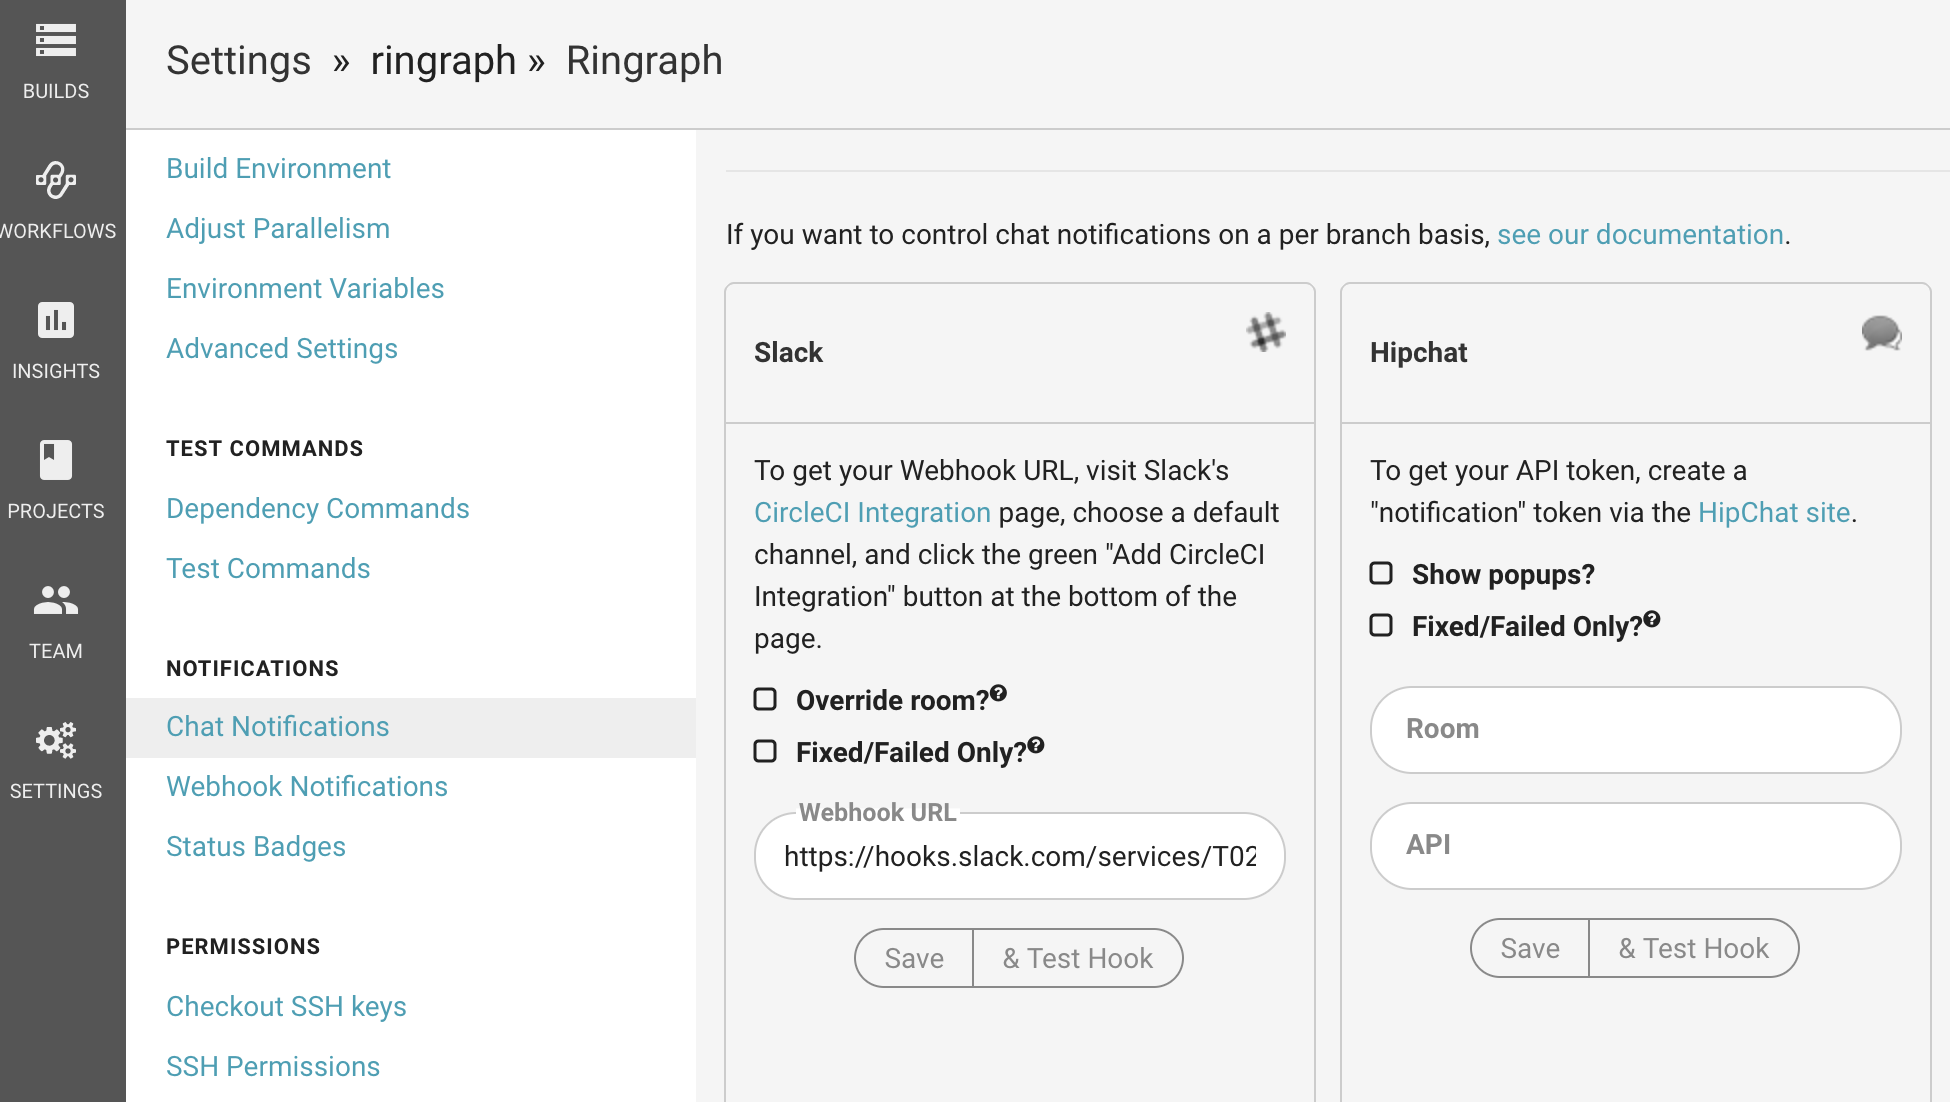Screen dimensions: 1950x1102
Task: Click the Hipchat API token field
Action: click(1635, 845)
